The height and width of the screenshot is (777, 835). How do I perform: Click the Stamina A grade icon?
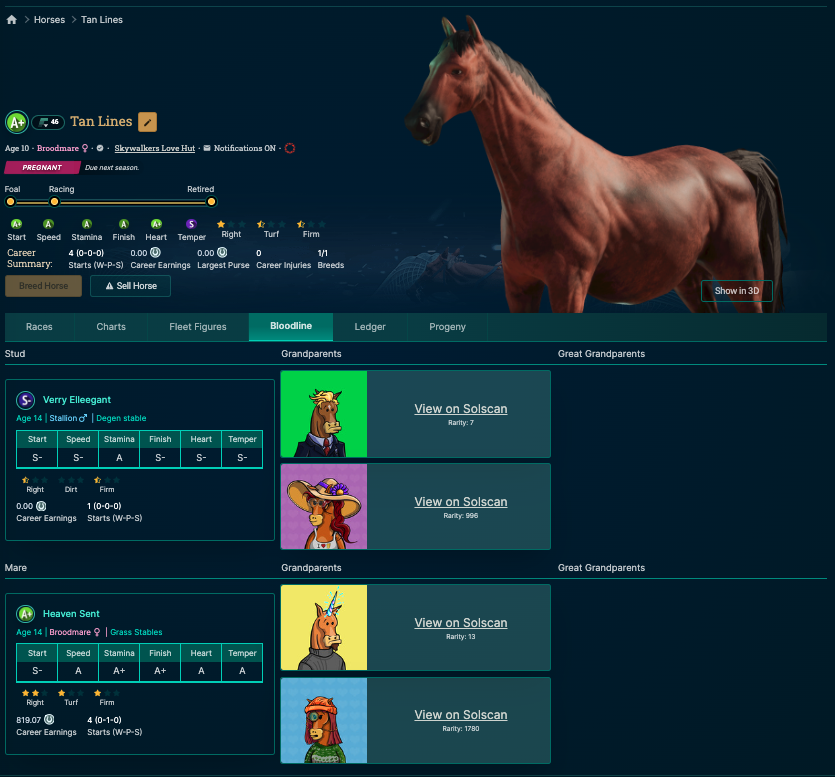pyautogui.click(x=87, y=224)
